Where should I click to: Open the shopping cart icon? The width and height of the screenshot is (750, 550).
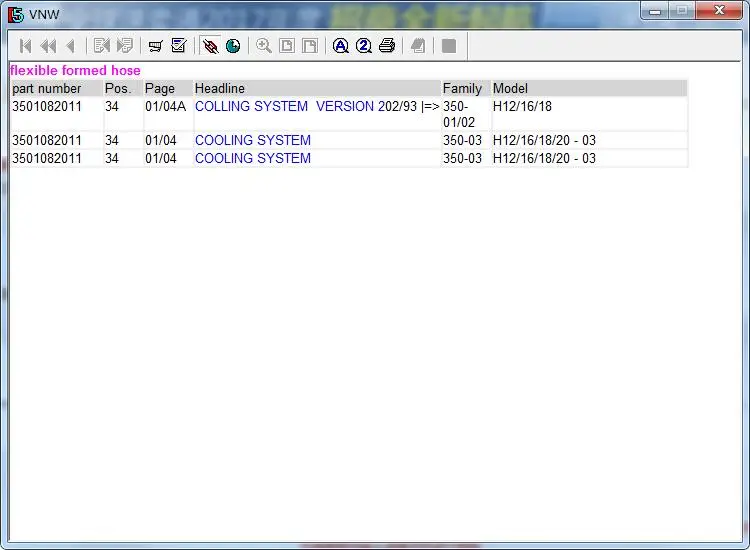point(155,46)
